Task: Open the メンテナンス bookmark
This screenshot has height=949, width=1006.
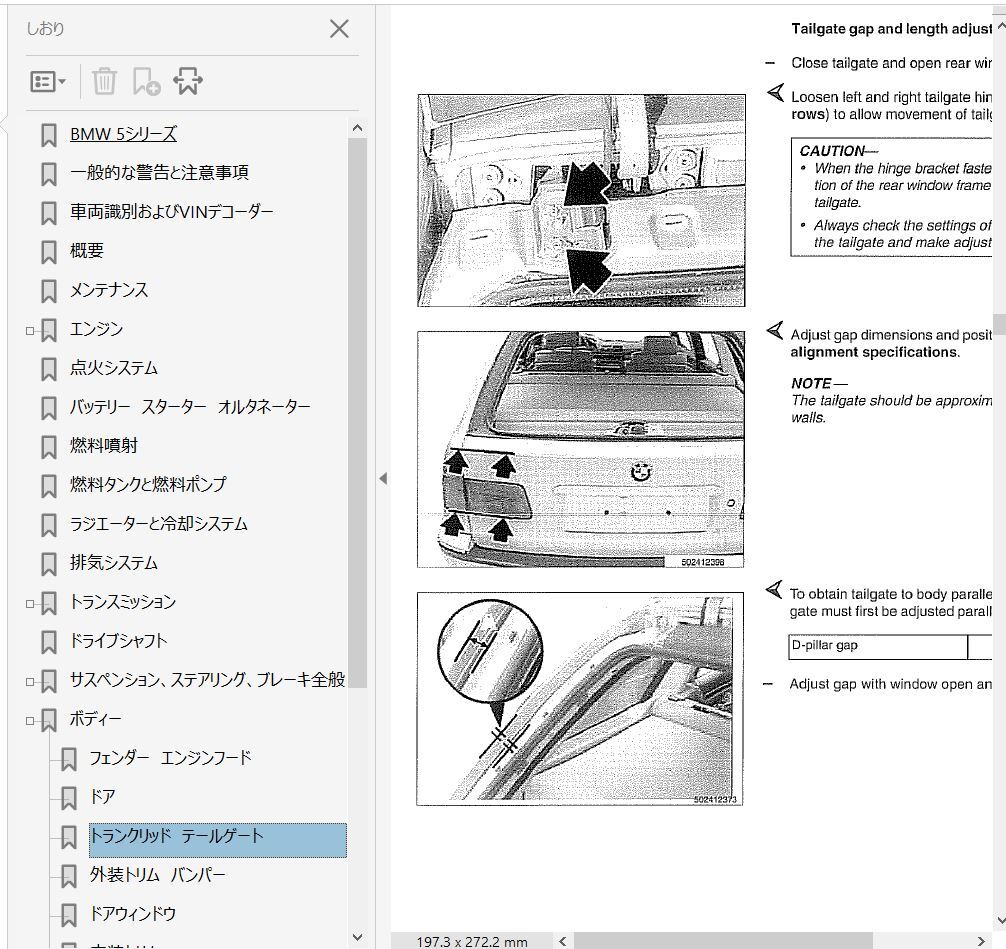Action: pyautogui.click(x=109, y=290)
